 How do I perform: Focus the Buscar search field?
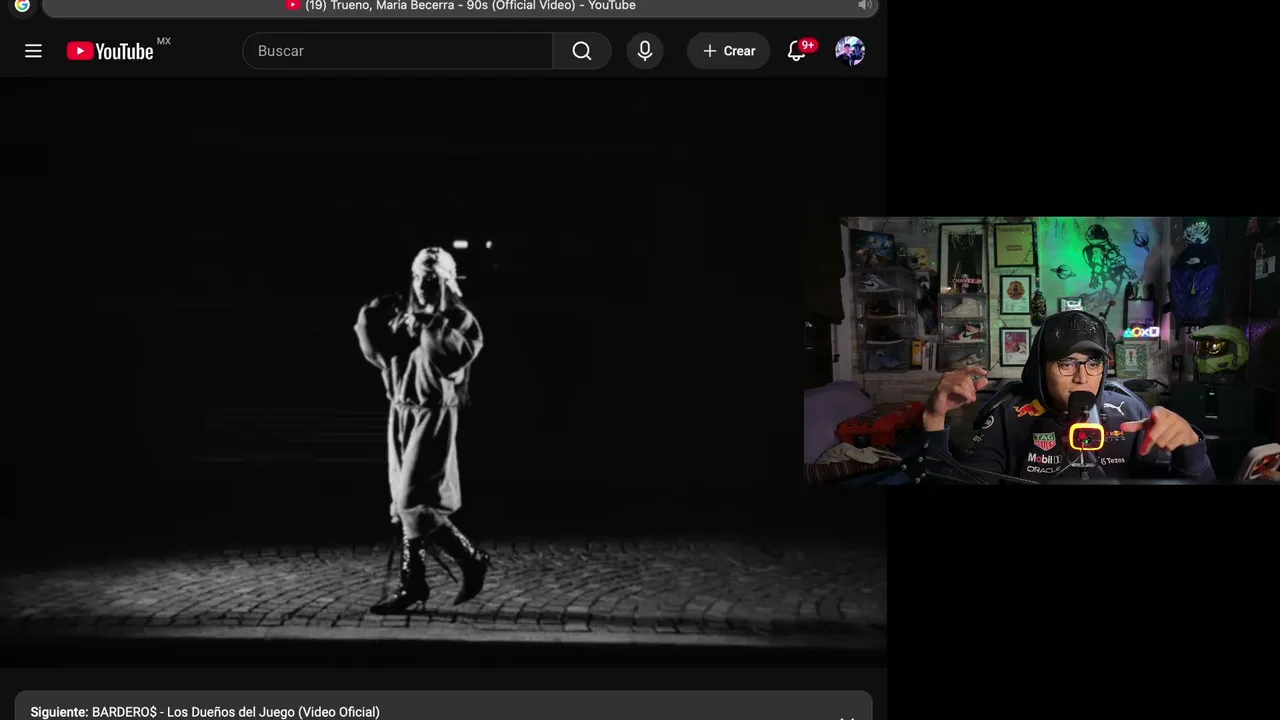(397, 51)
